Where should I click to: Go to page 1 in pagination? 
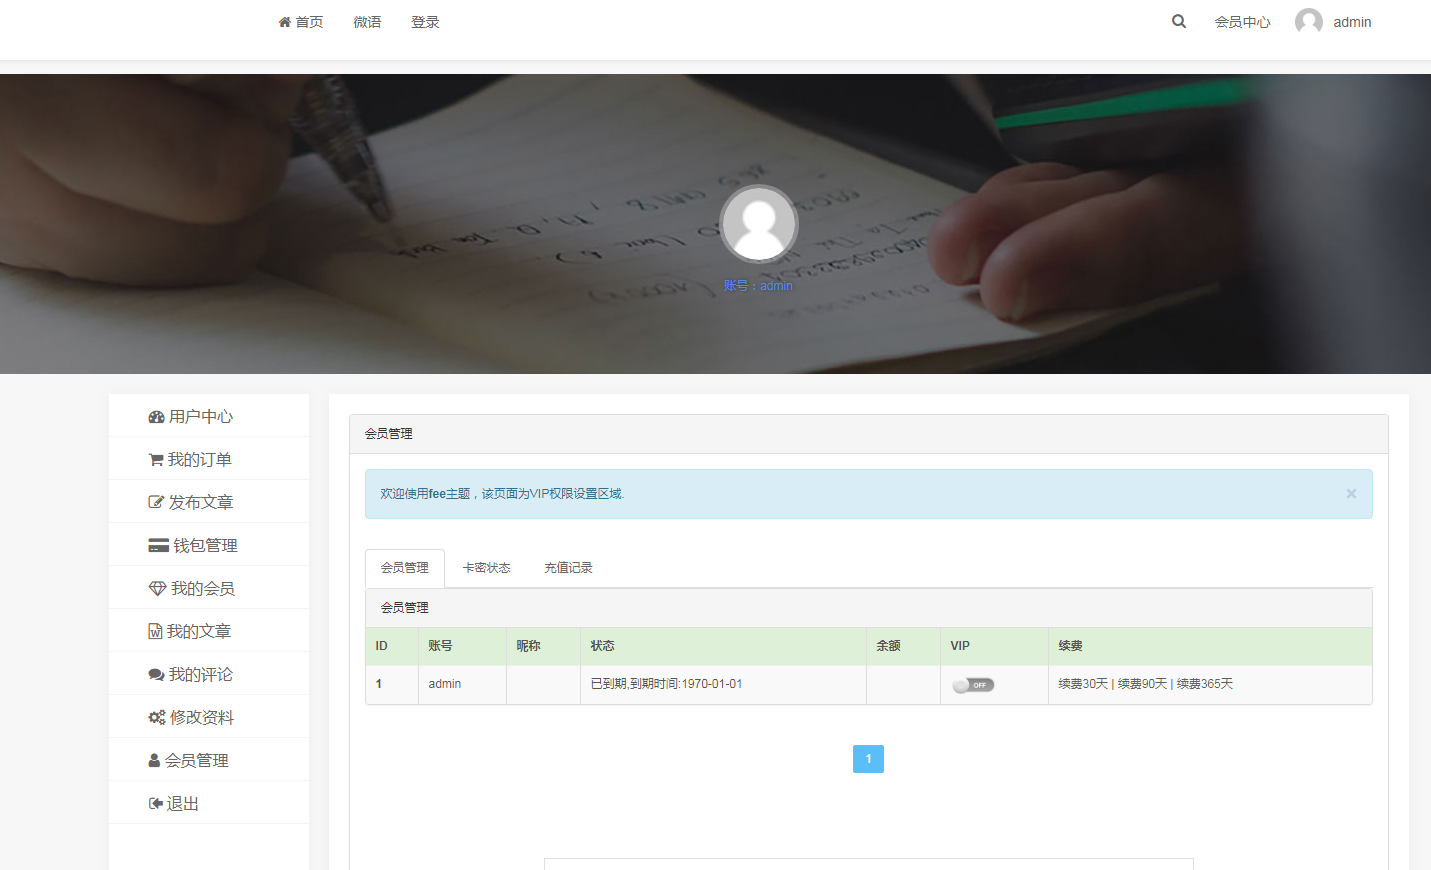(x=868, y=759)
